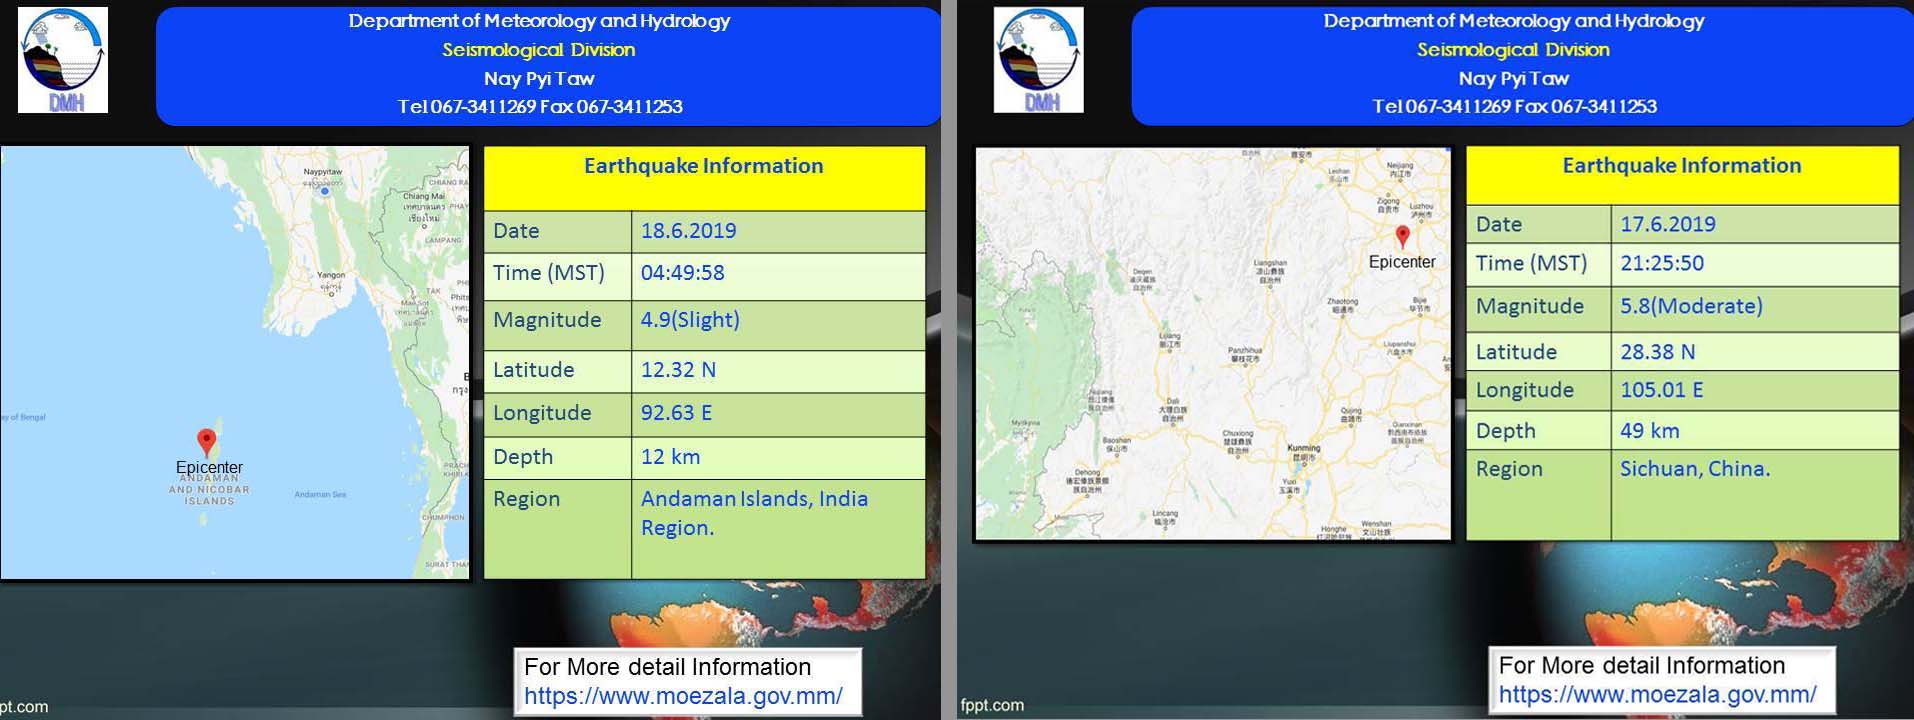Image resolution: width=1914 pixels, height=720 pixels.
Task: Click the Andaman and Nicobar Islands map label
Action: click(209, 489)
